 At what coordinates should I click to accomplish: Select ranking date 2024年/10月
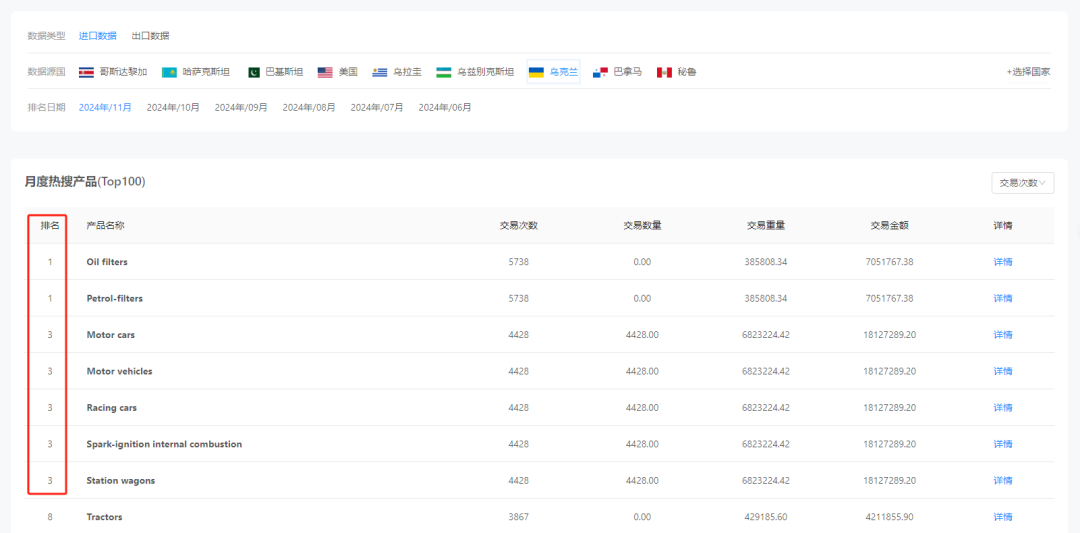pyautogui.click(x=173, y=107)
